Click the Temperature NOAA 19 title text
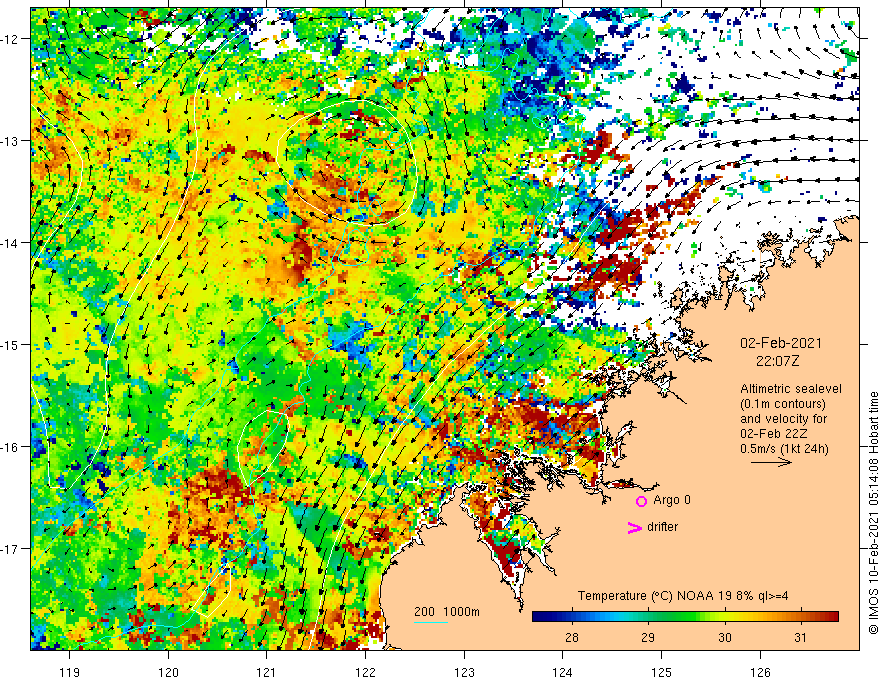The width and height of the screenshot is (880, 680). pos(683,596)
